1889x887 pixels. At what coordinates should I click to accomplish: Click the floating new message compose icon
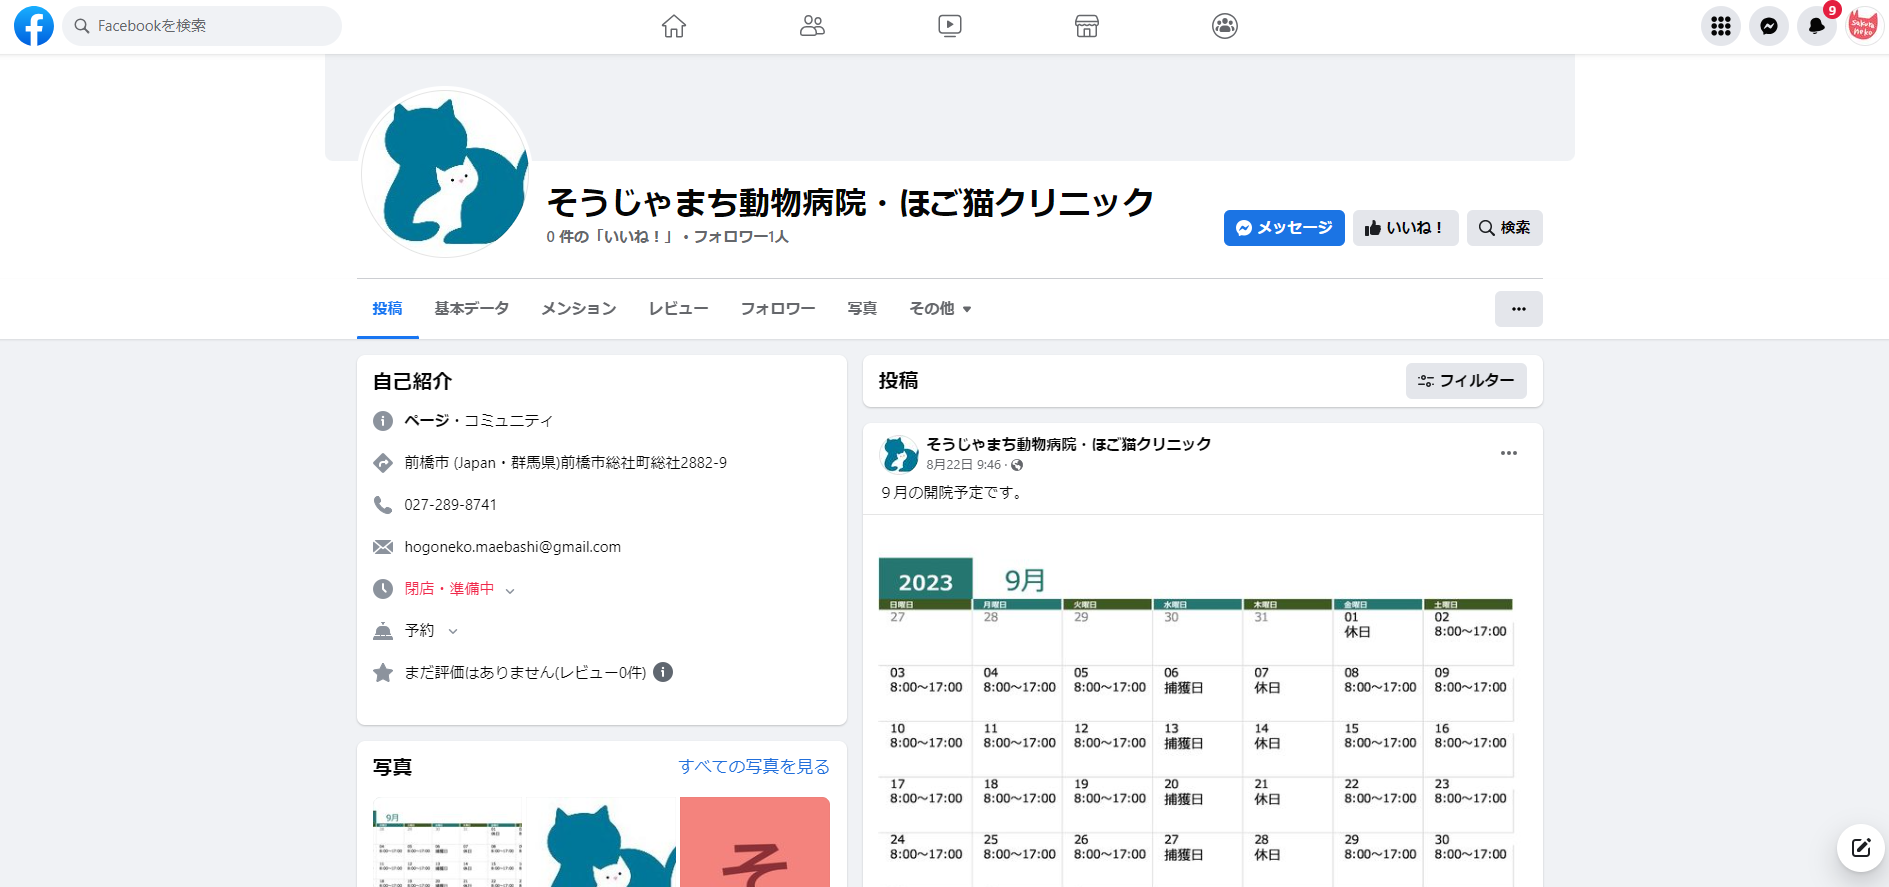pyautogui.click(x=1860, y=848)
